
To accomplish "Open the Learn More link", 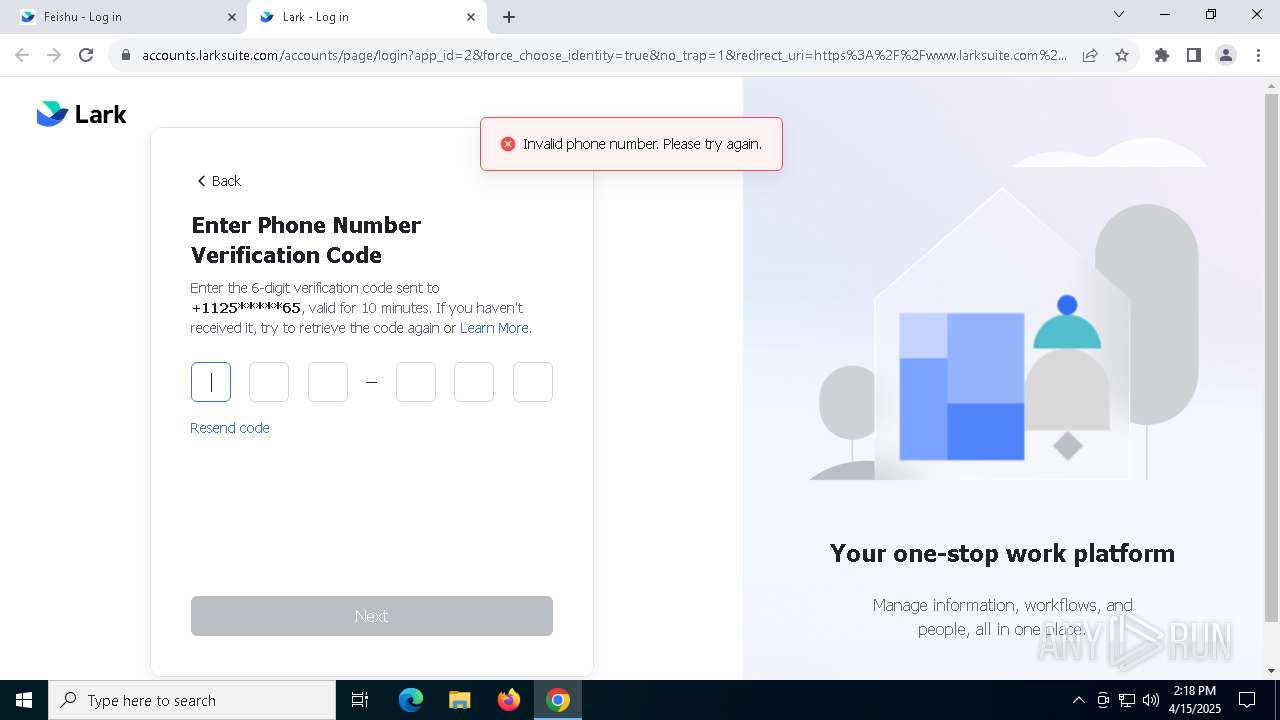I will (494, 328).
